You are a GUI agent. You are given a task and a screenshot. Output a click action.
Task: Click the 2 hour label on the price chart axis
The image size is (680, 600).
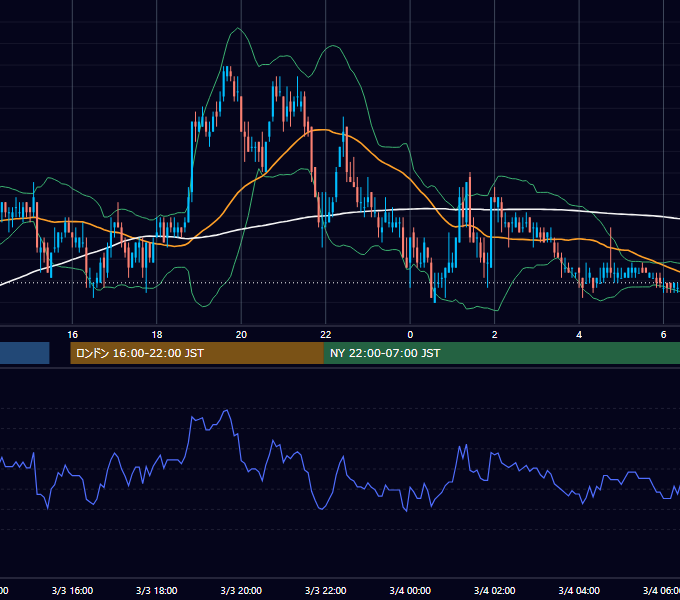click(494, 335)
